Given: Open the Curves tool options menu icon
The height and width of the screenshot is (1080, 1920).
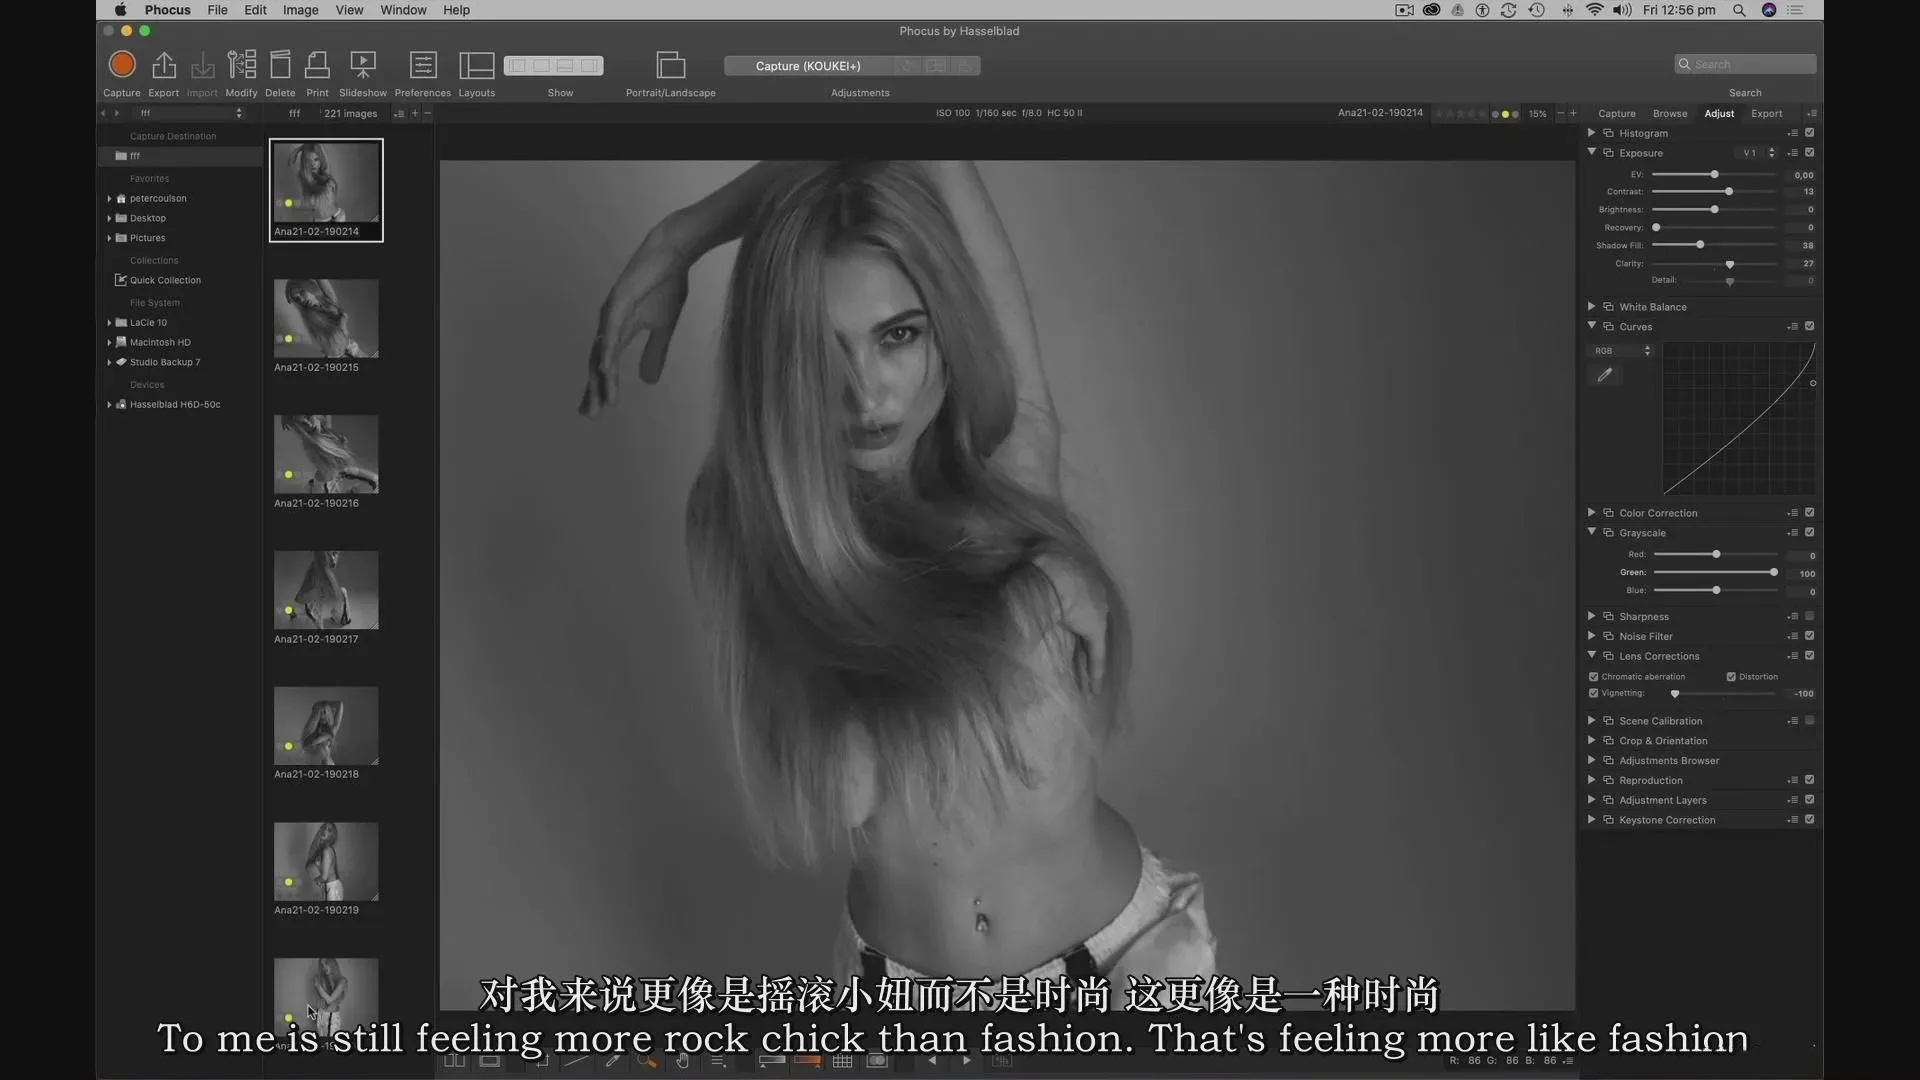Looking at the screenshot, I should [1793, 327].
